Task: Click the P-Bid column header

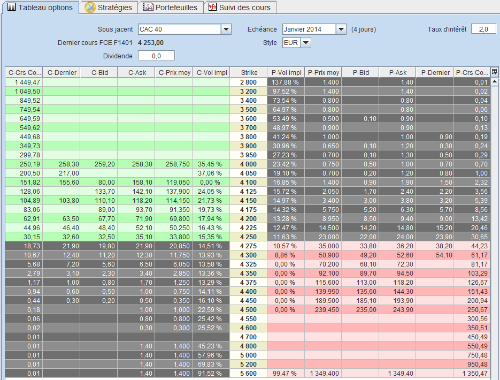Action: pyautogui.click(x=360, y=72)
